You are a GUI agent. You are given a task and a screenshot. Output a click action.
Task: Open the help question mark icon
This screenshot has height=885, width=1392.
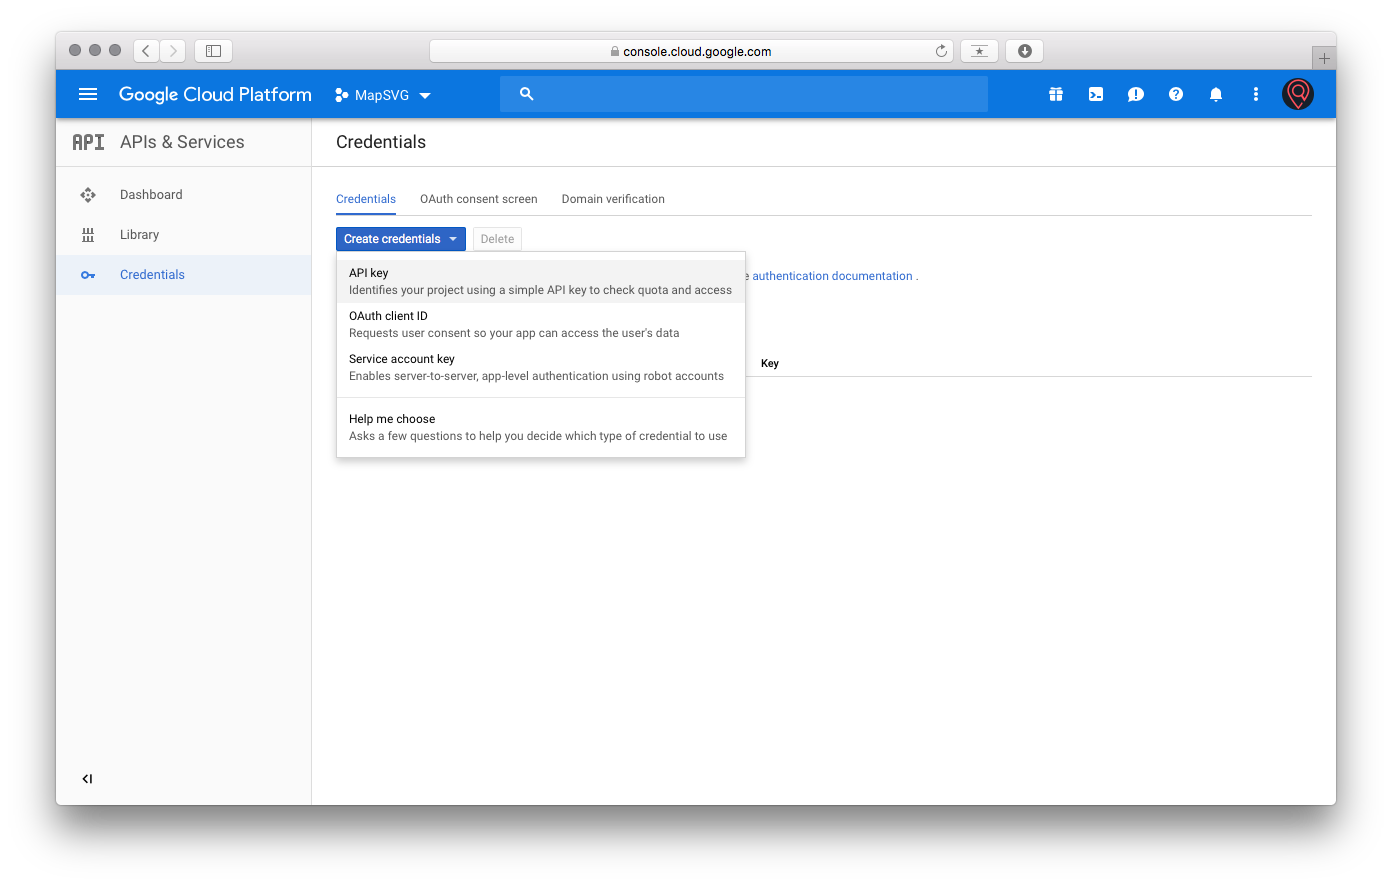[1176, 94]
